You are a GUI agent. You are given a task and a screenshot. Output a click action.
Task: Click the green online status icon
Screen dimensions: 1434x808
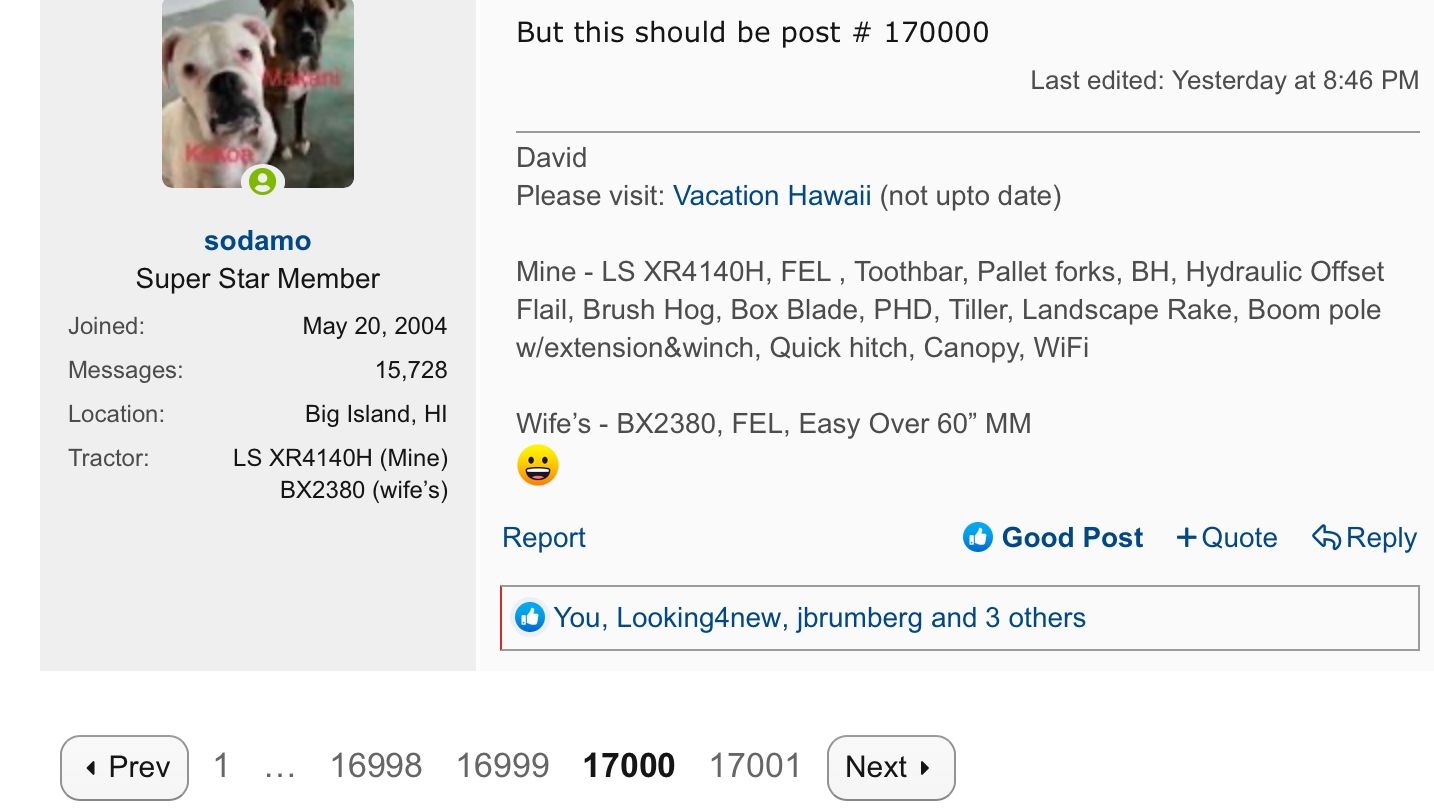(x=262, y=181)
